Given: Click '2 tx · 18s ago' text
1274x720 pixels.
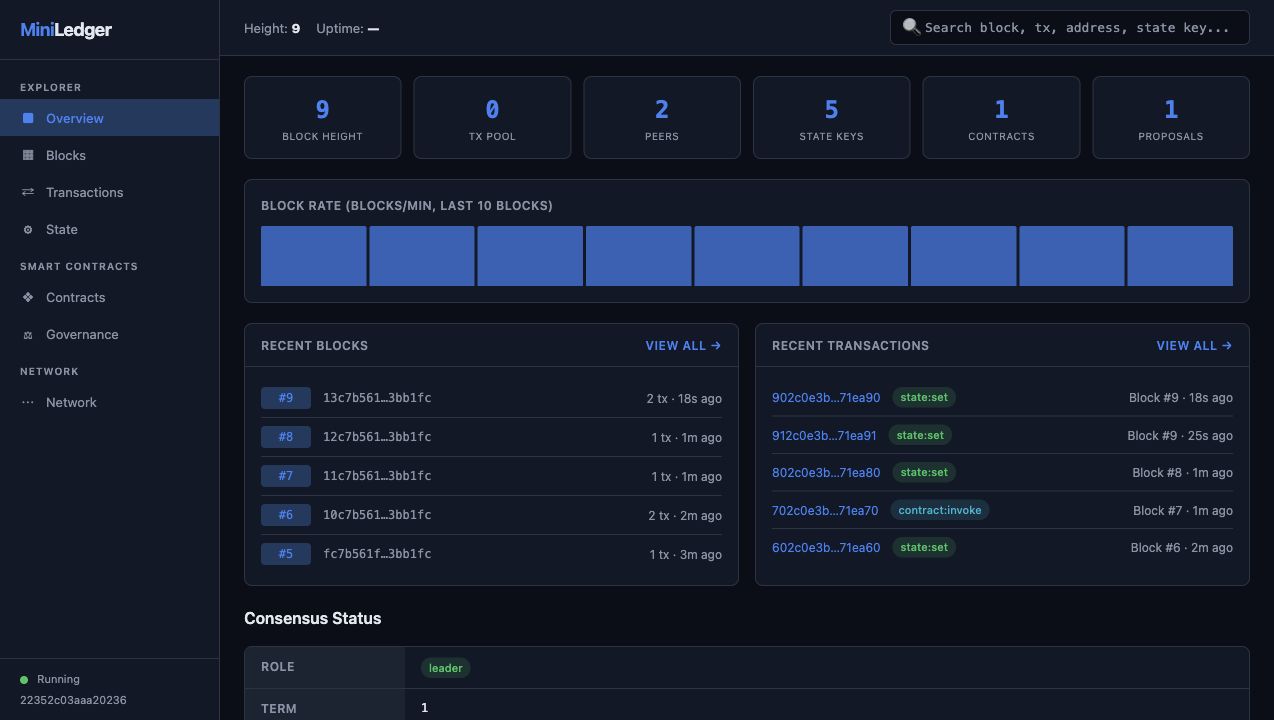Looking at the screenshot, I should coord(684,398).
